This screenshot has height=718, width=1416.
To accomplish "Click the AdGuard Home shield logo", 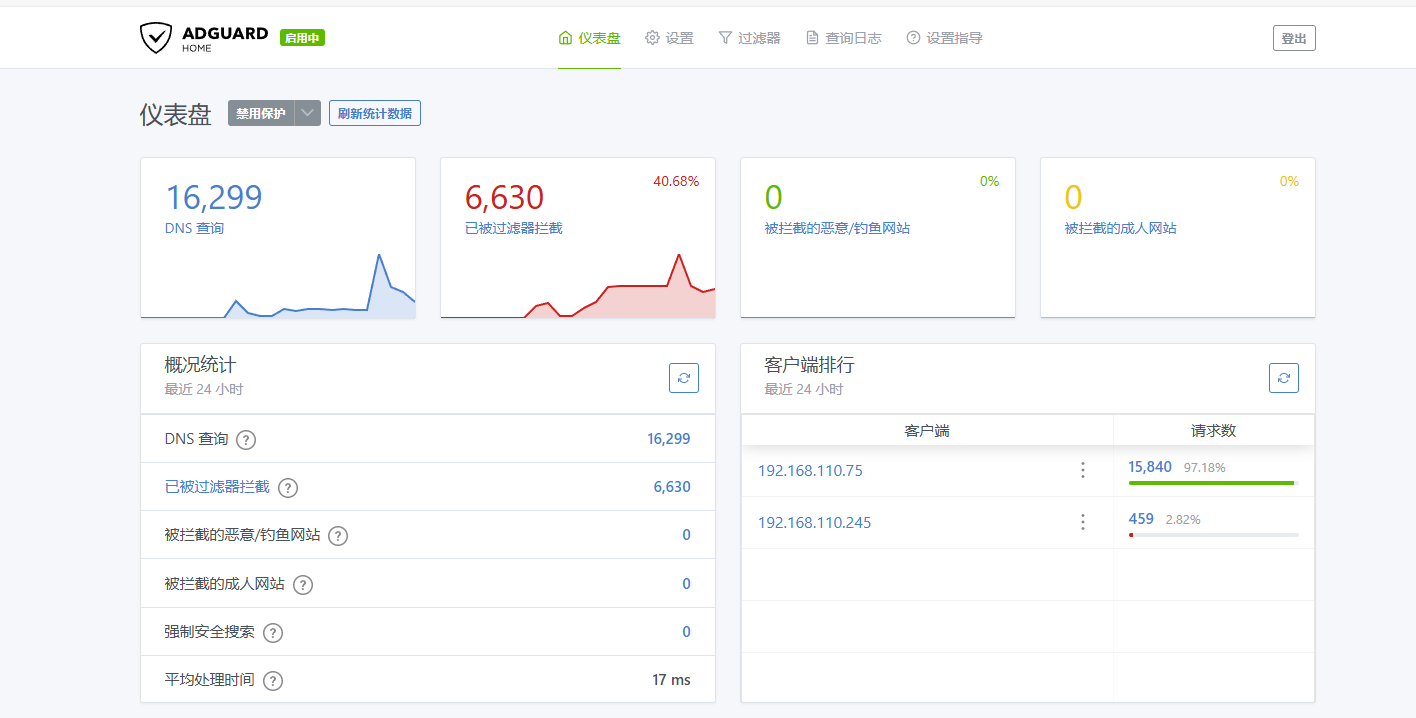I will pos(156,38).
